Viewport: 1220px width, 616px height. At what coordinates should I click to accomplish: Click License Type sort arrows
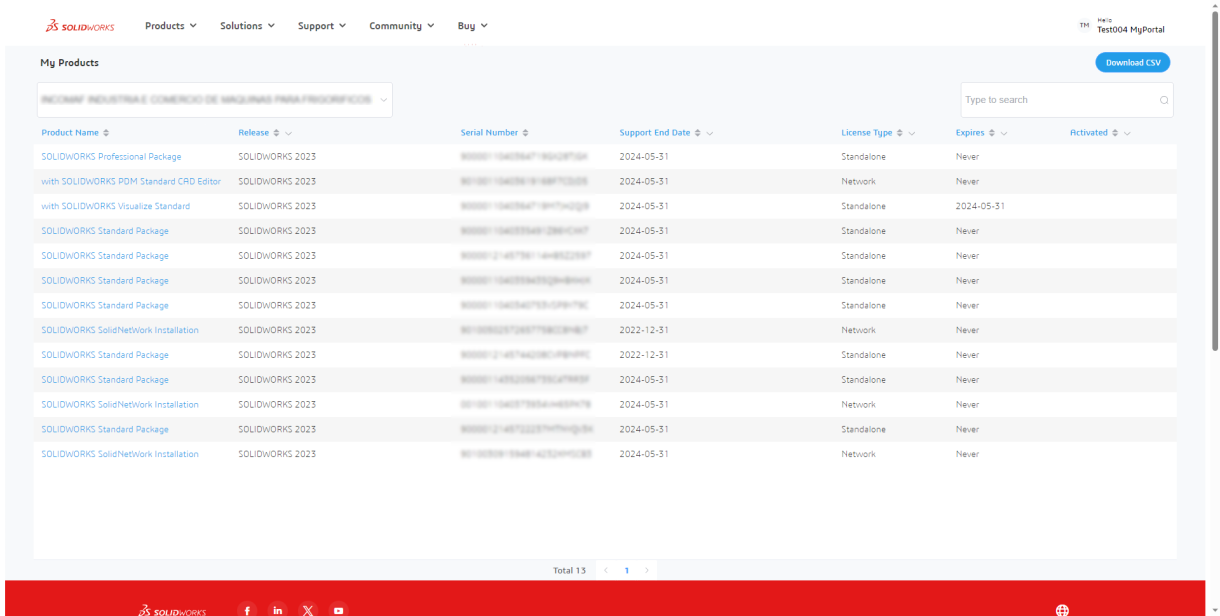pos(900,133)
